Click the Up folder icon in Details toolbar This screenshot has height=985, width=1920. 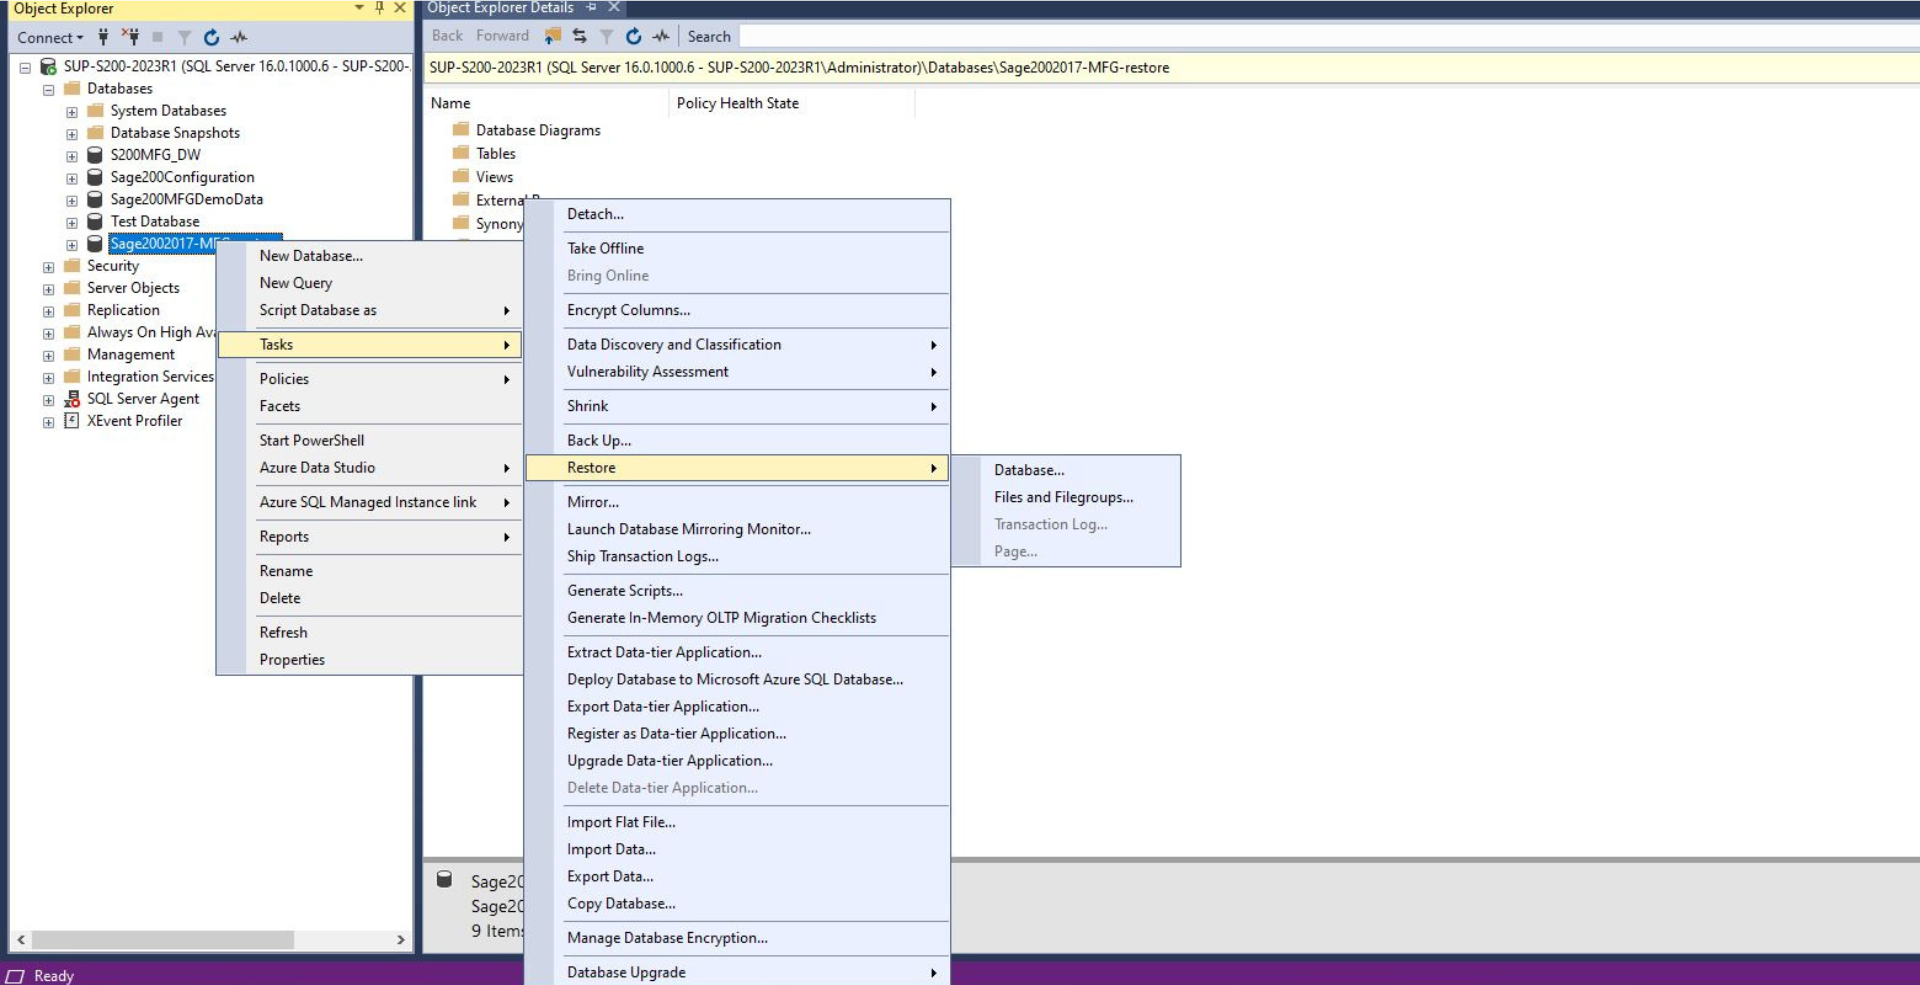pos(552,36)
